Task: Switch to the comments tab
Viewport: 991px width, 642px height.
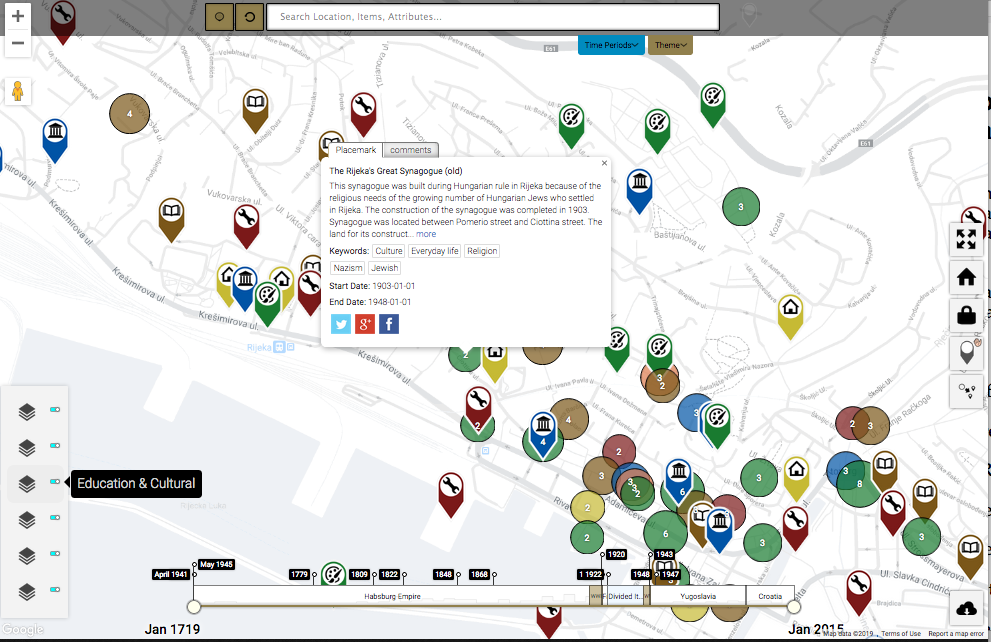Action: tap(410, 150)
